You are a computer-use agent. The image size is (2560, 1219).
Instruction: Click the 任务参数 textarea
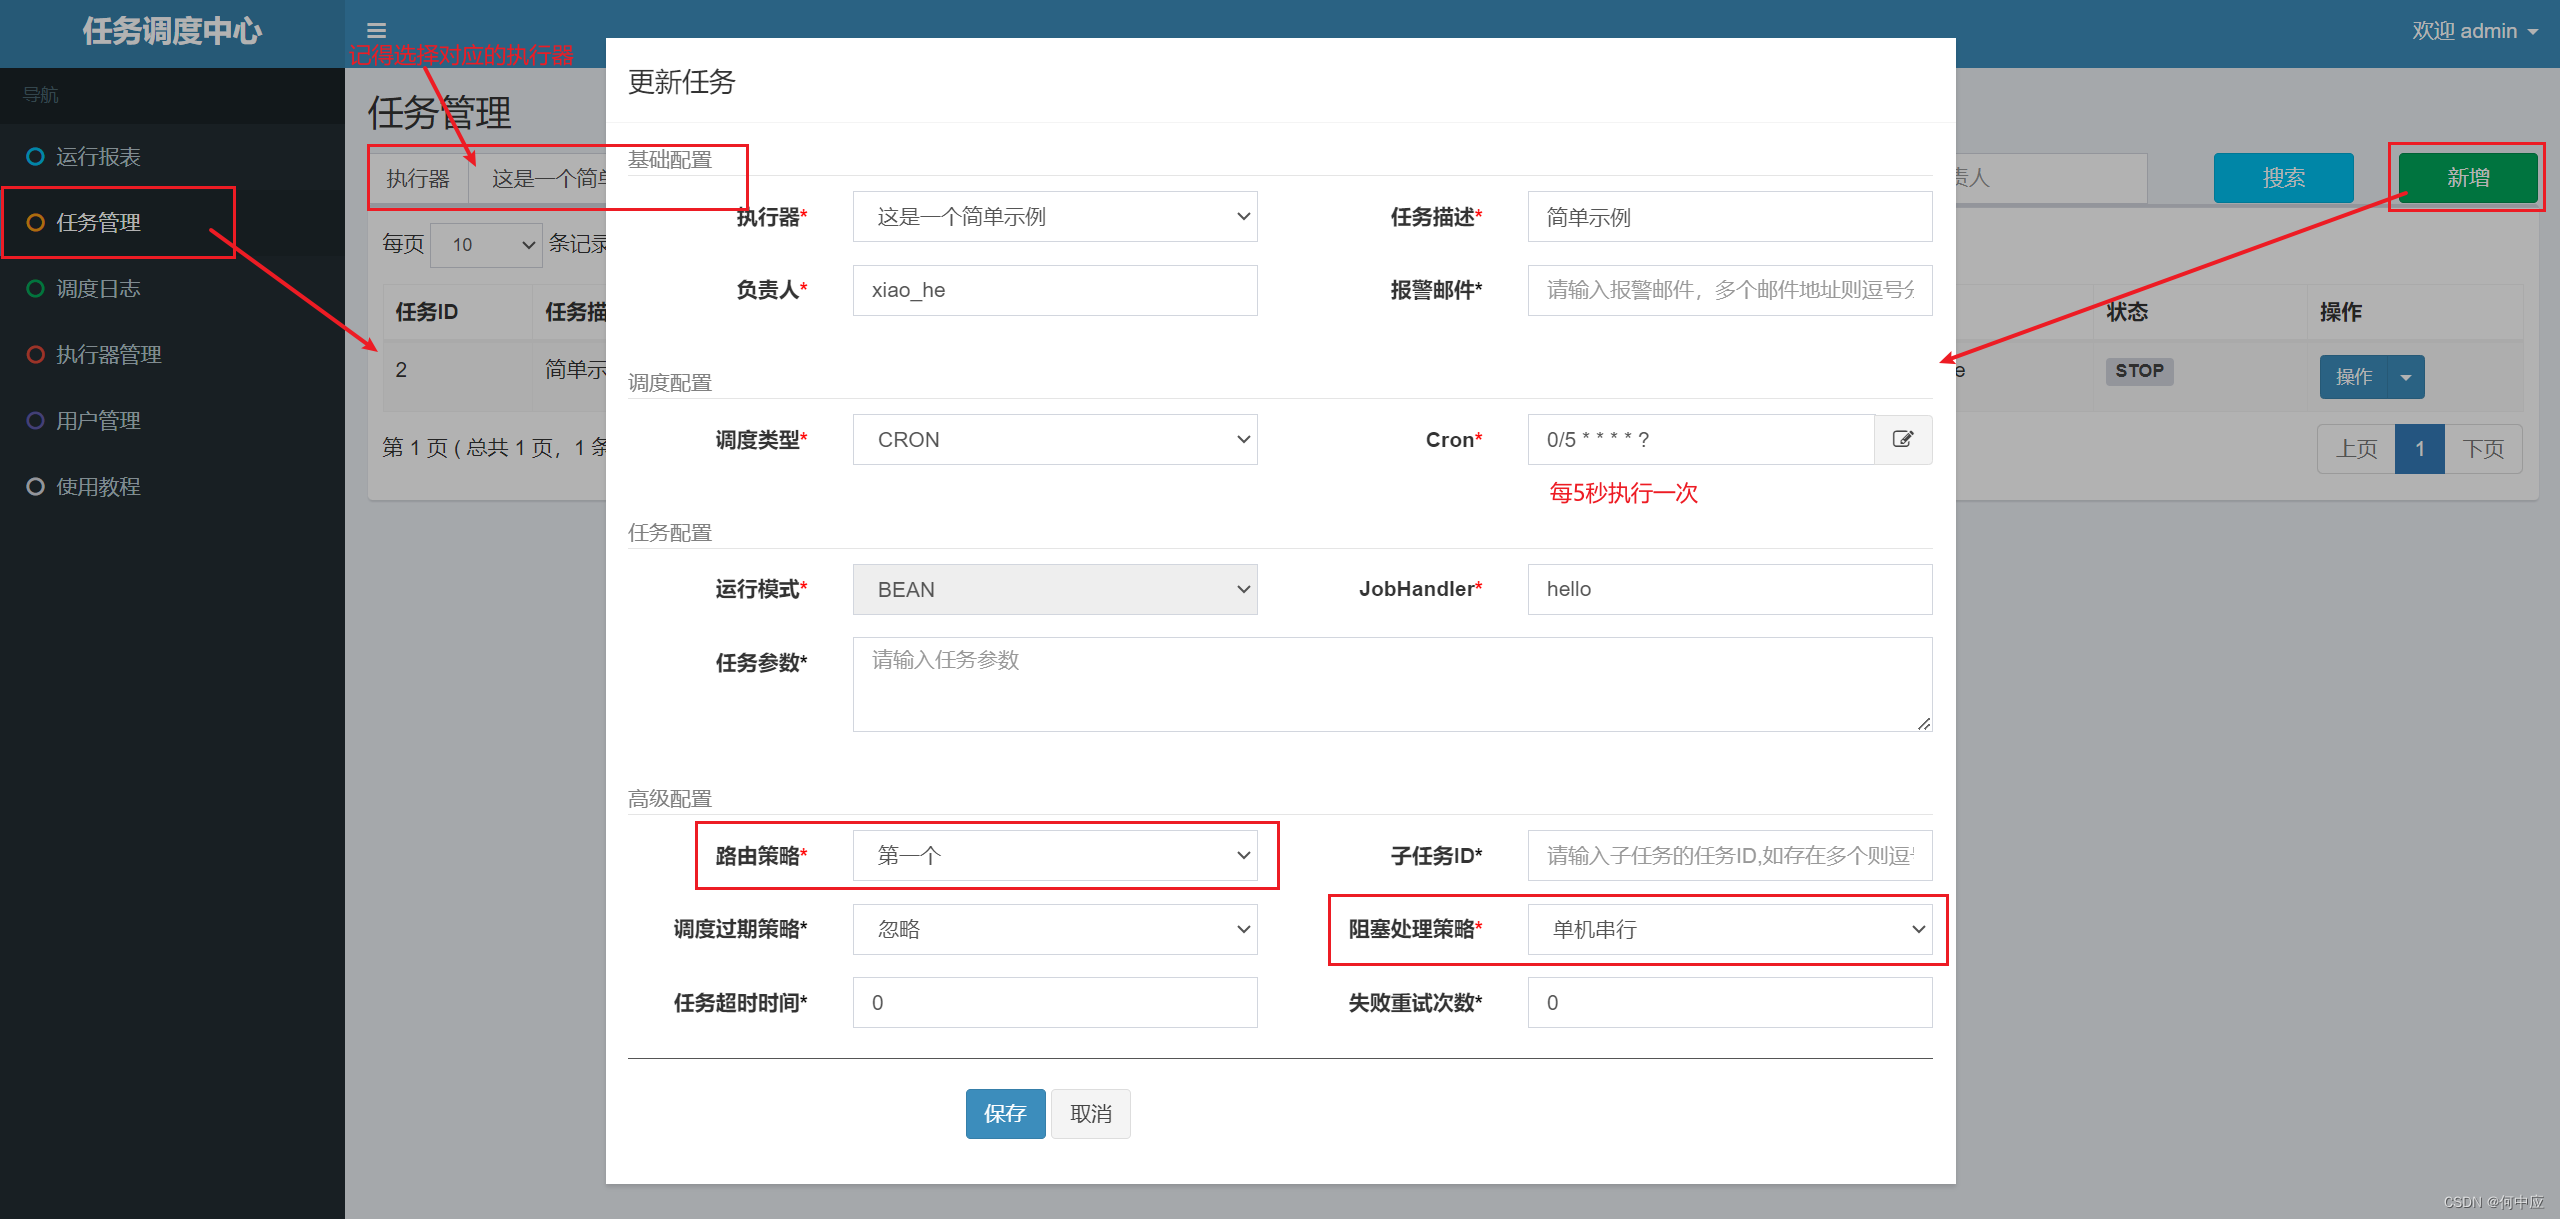point(1391,685)
